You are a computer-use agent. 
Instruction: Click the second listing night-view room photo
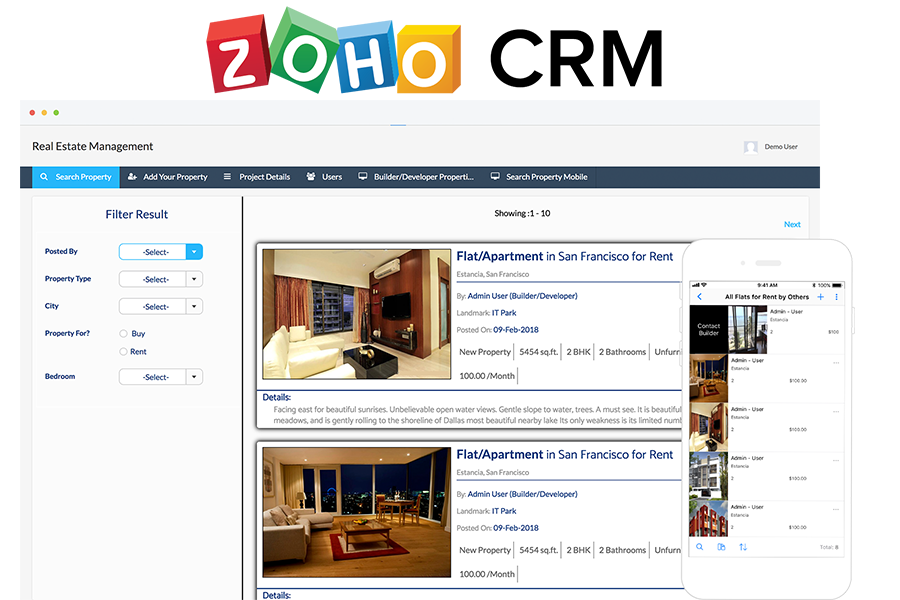[356, 512]
